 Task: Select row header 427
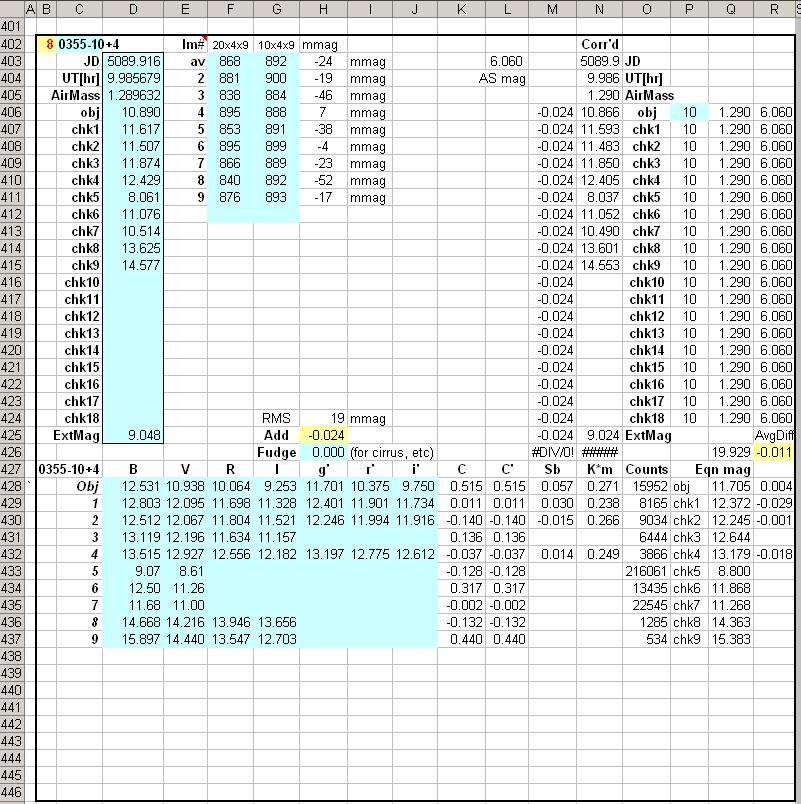tap(11, 469)
